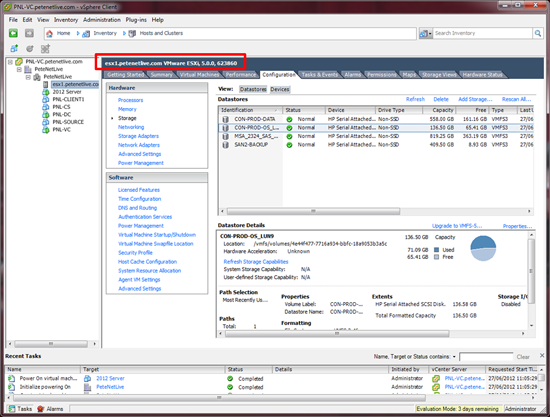Click the PeteNetLive datacenter icon in tree
The image size is (550, 417).
point(28,69)
